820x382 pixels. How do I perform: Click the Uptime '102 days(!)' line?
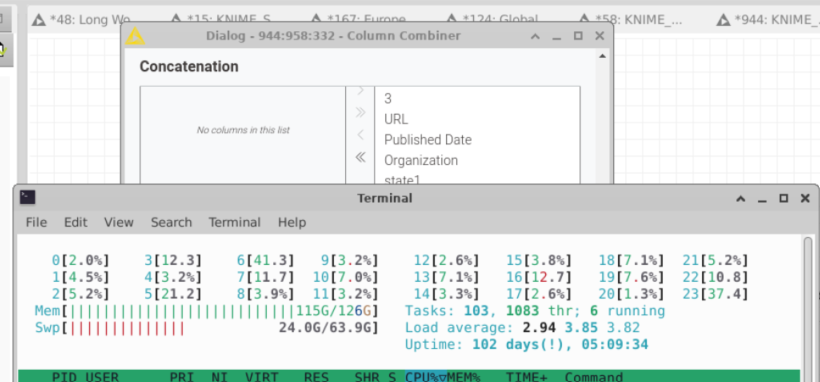526,345
